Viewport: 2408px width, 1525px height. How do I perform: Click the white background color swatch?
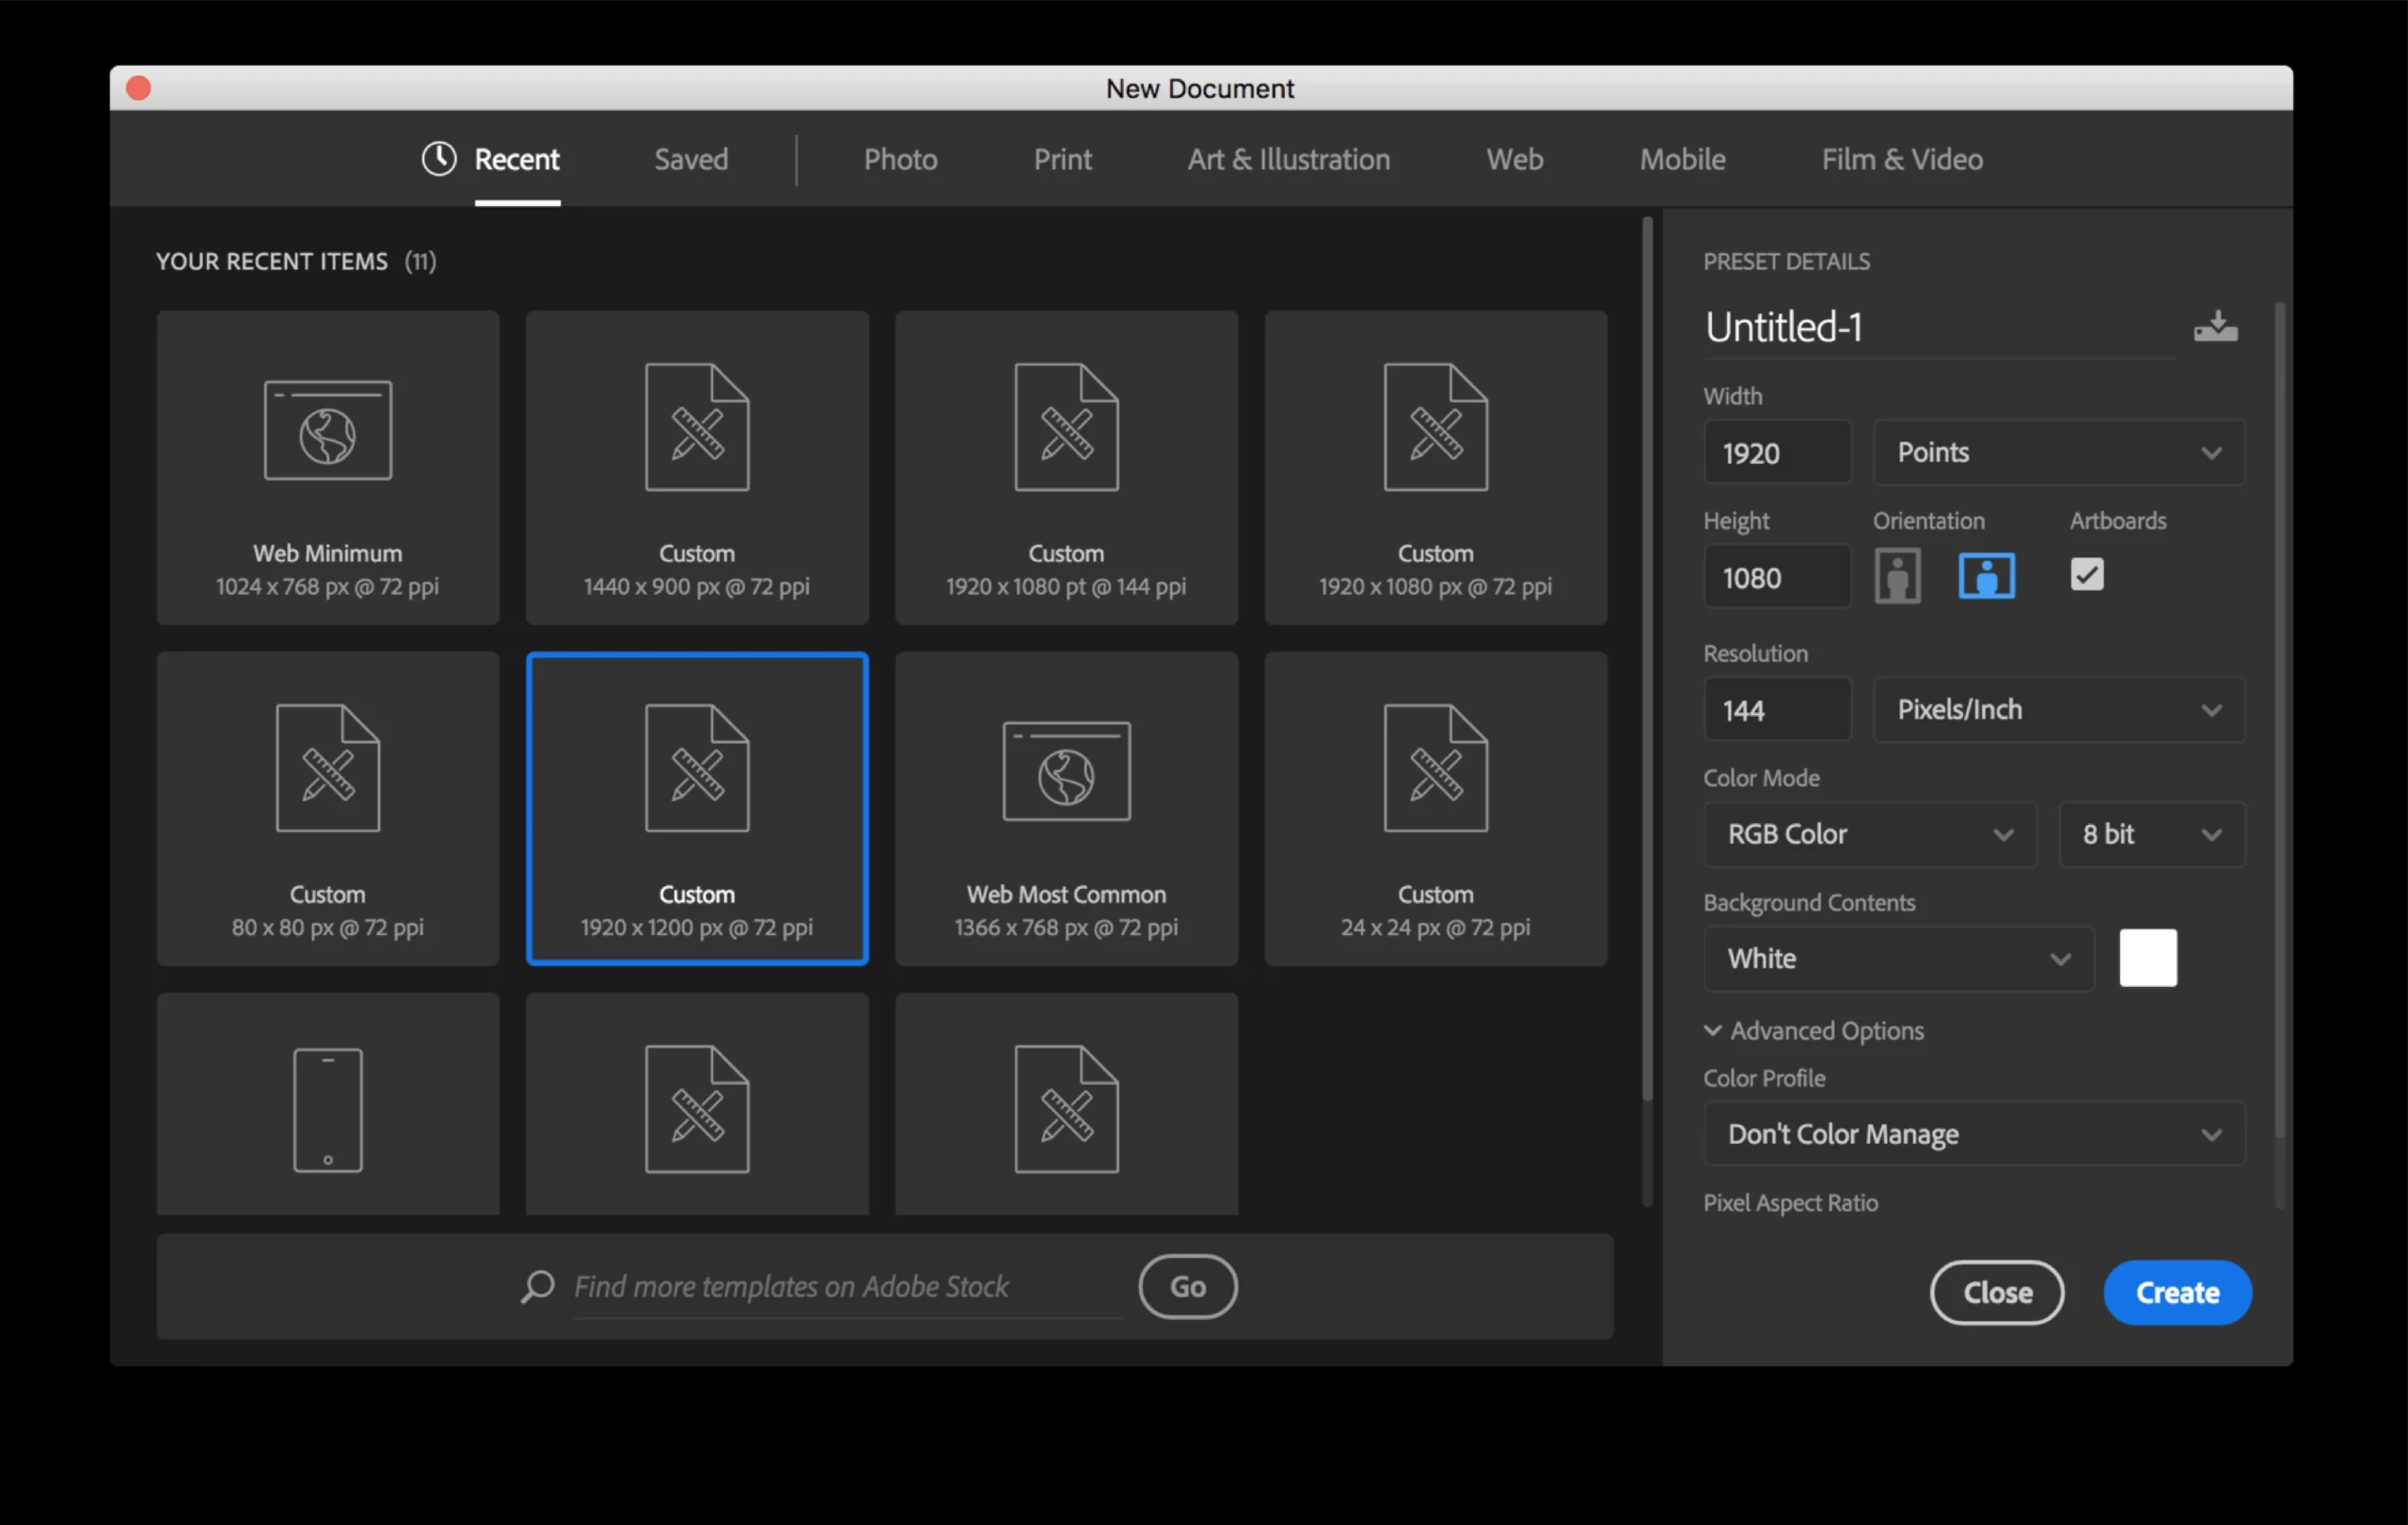click(2147, 958)
